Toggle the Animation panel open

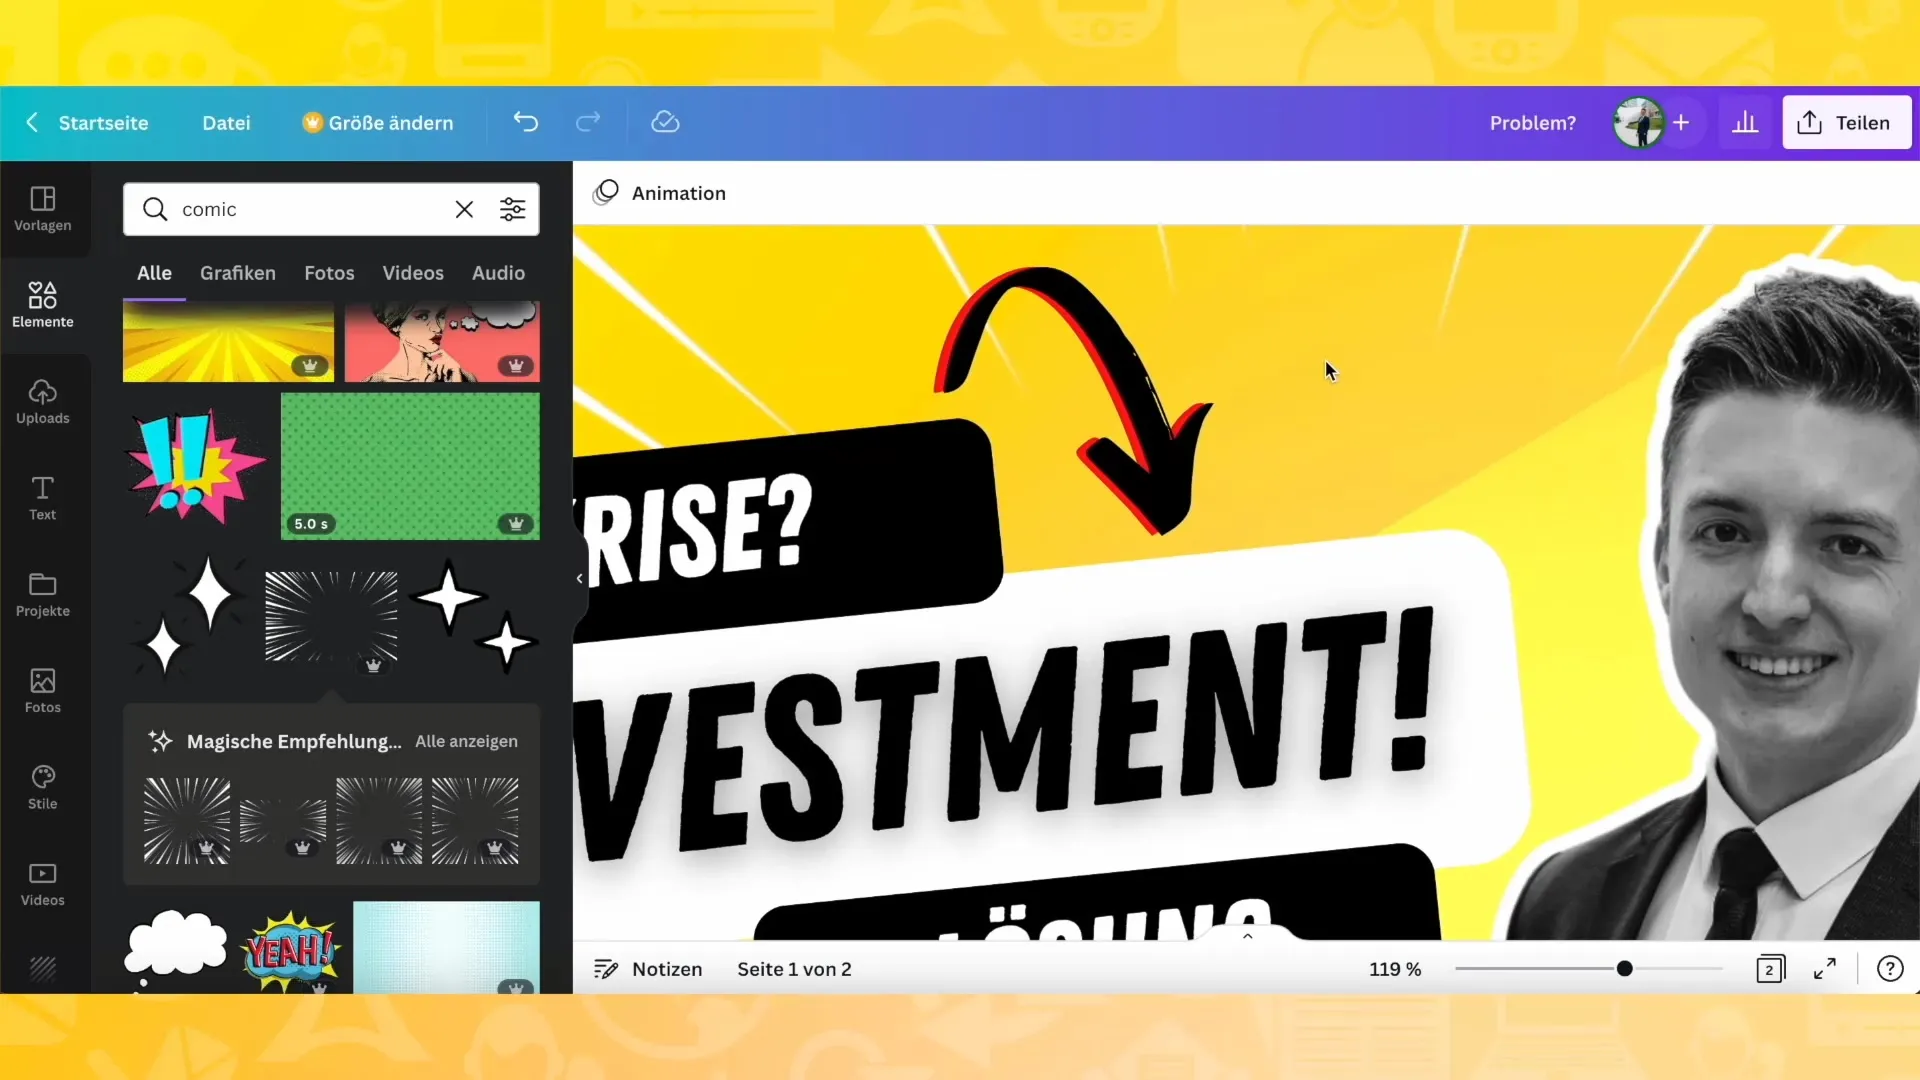[x=661, y=191]
